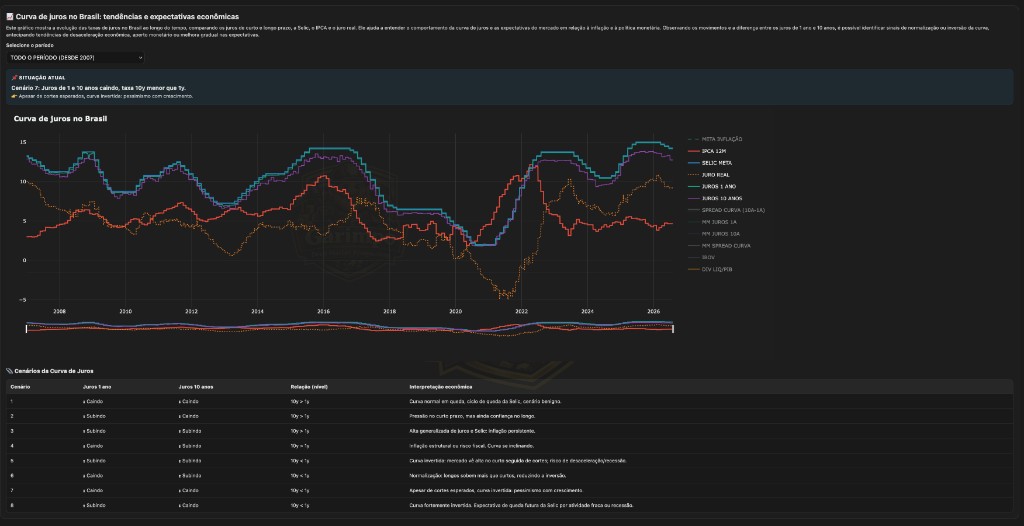Open the period selector dropdown
This screenshot has width=1024, height=526.
75,58
